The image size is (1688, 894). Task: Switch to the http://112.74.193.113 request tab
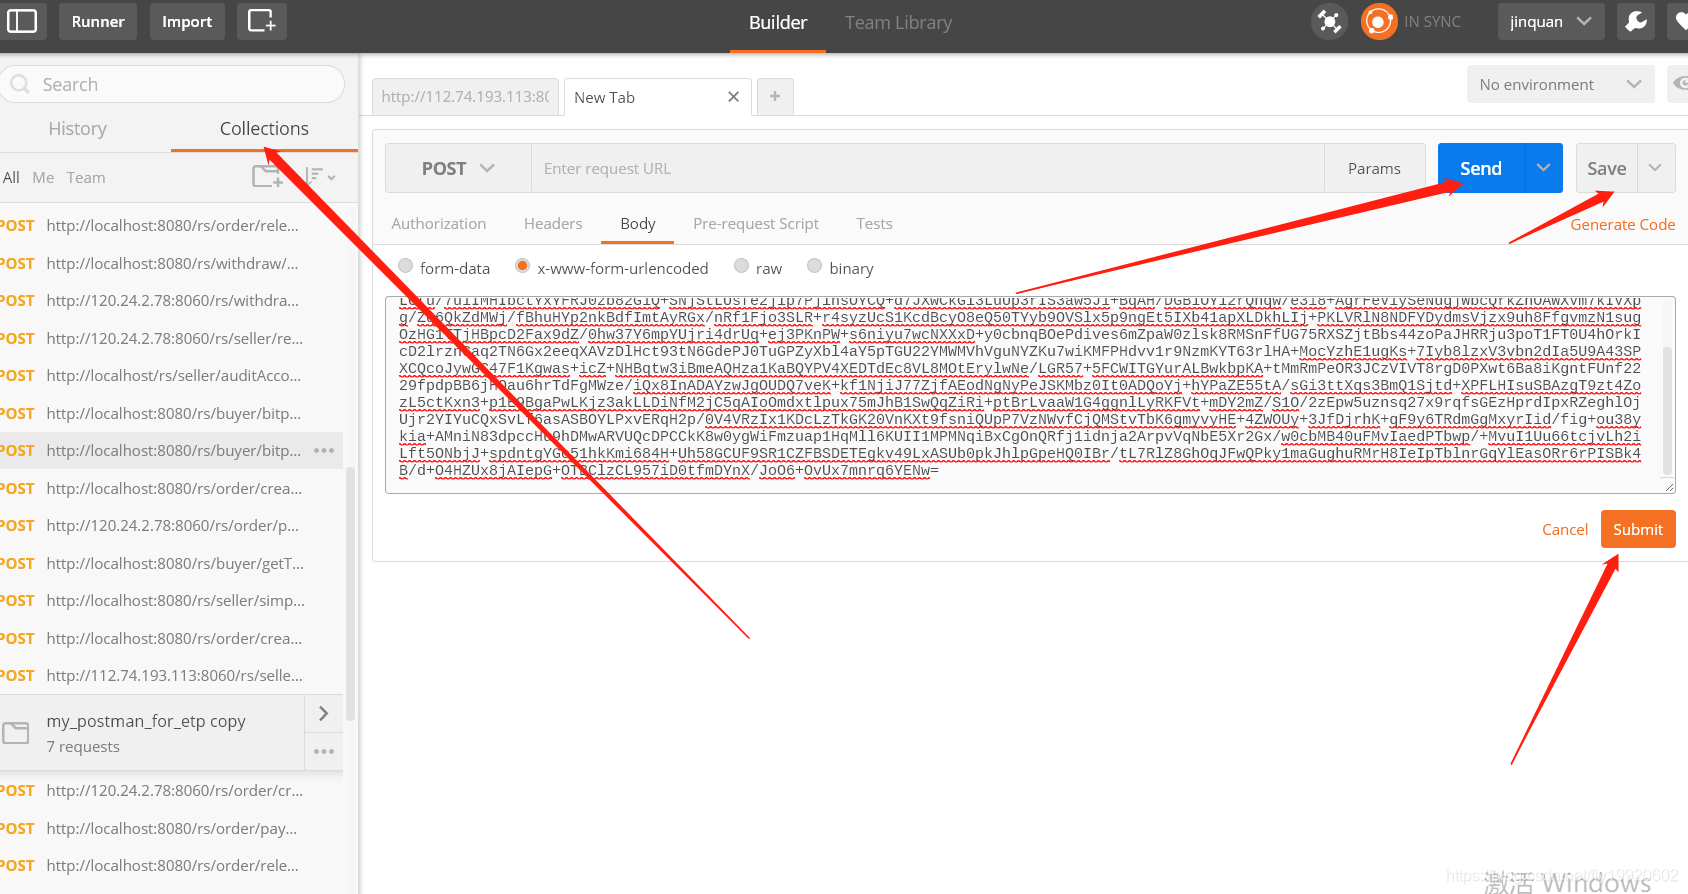pyautogui.click(x=465, y=97)
